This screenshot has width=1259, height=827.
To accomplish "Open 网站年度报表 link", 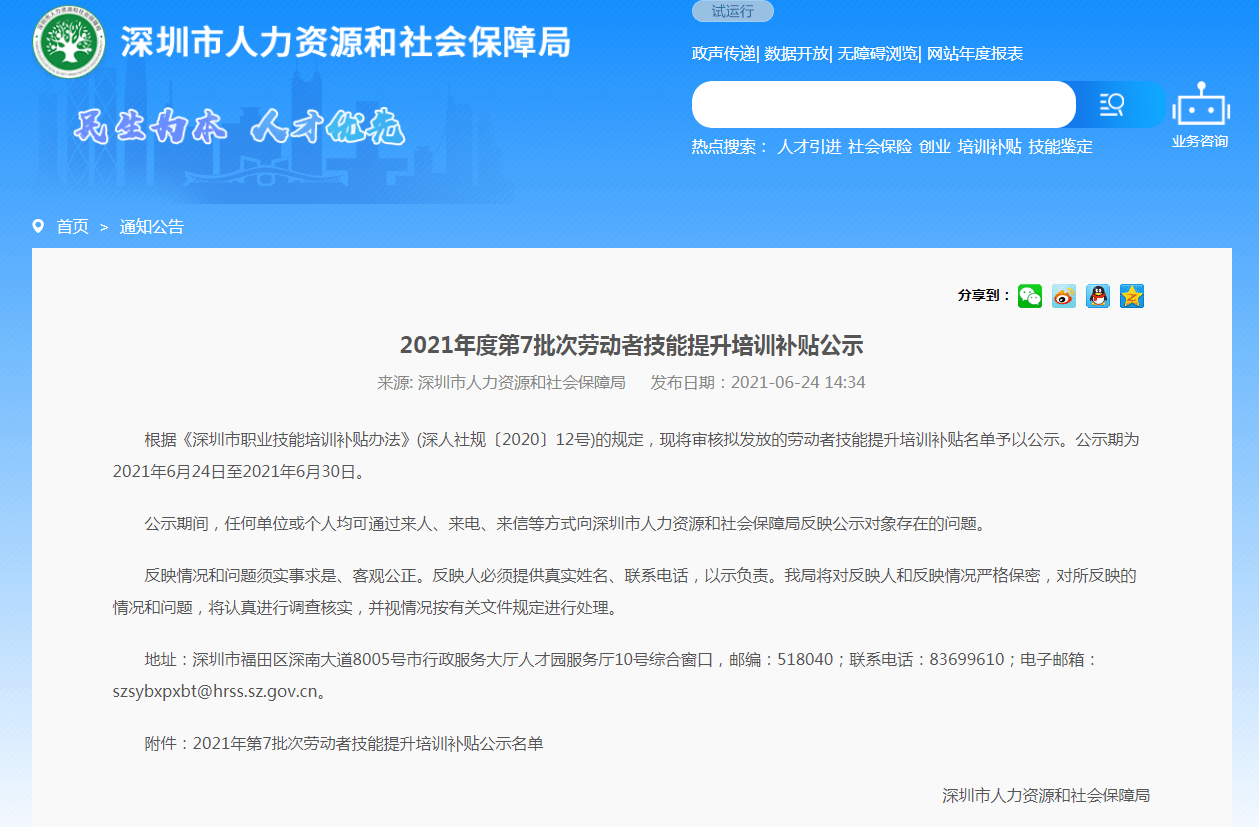I will tap(975, 54).
